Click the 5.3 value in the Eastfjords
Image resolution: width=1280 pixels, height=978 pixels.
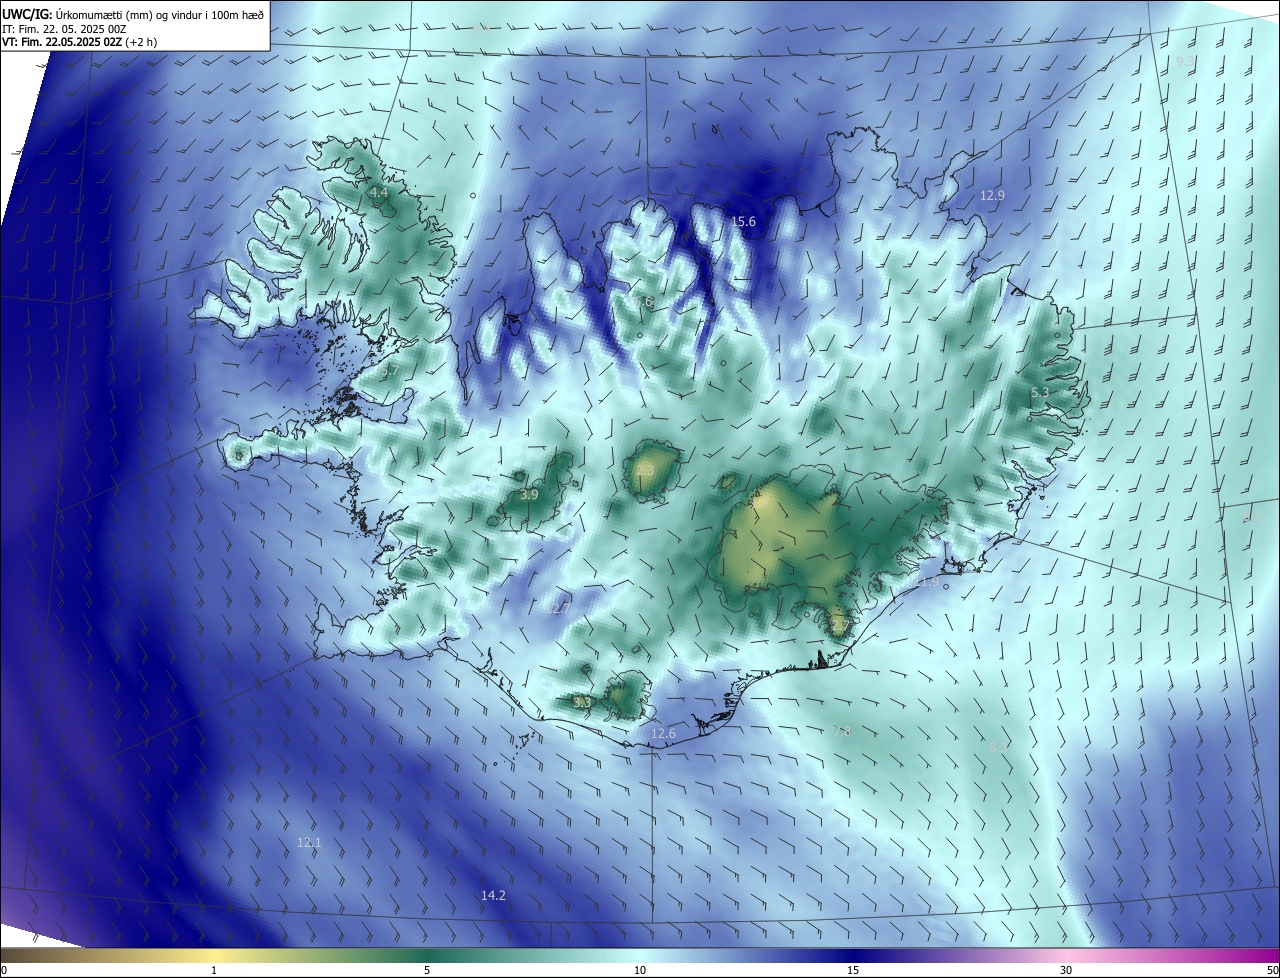tap(1040, 393)
